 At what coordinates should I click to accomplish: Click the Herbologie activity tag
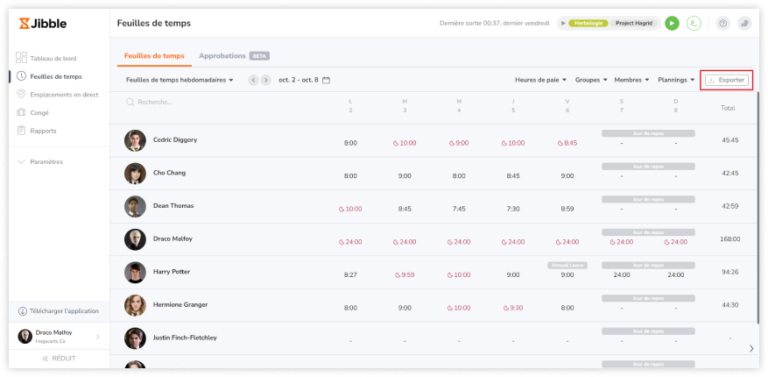point(588,23)
